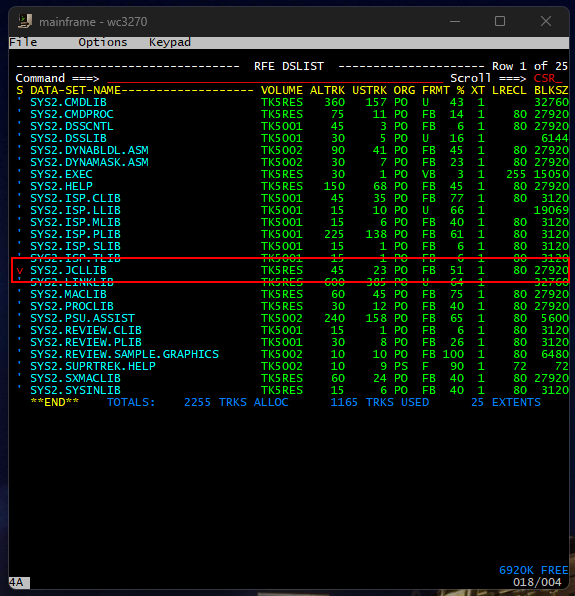Open the Keypad menu
Image resolution: width=575 pixels, height=596 pixels.
pos(169,42)
